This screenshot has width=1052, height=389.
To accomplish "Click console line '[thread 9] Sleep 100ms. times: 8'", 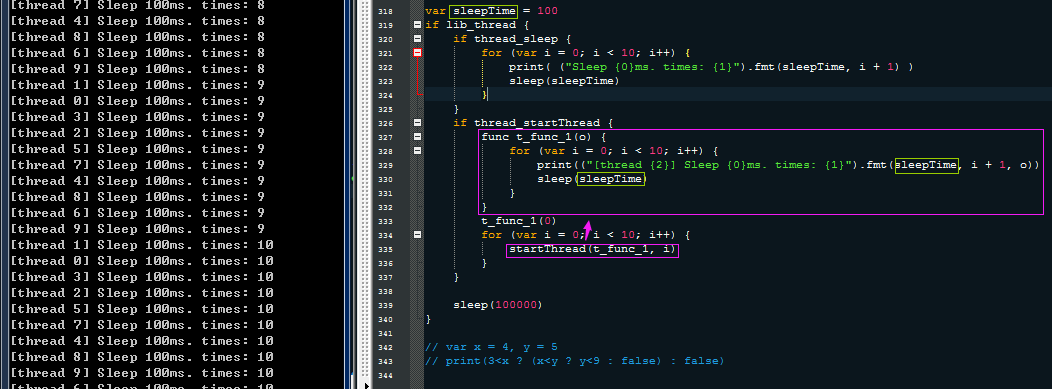I will pos(138,69).
